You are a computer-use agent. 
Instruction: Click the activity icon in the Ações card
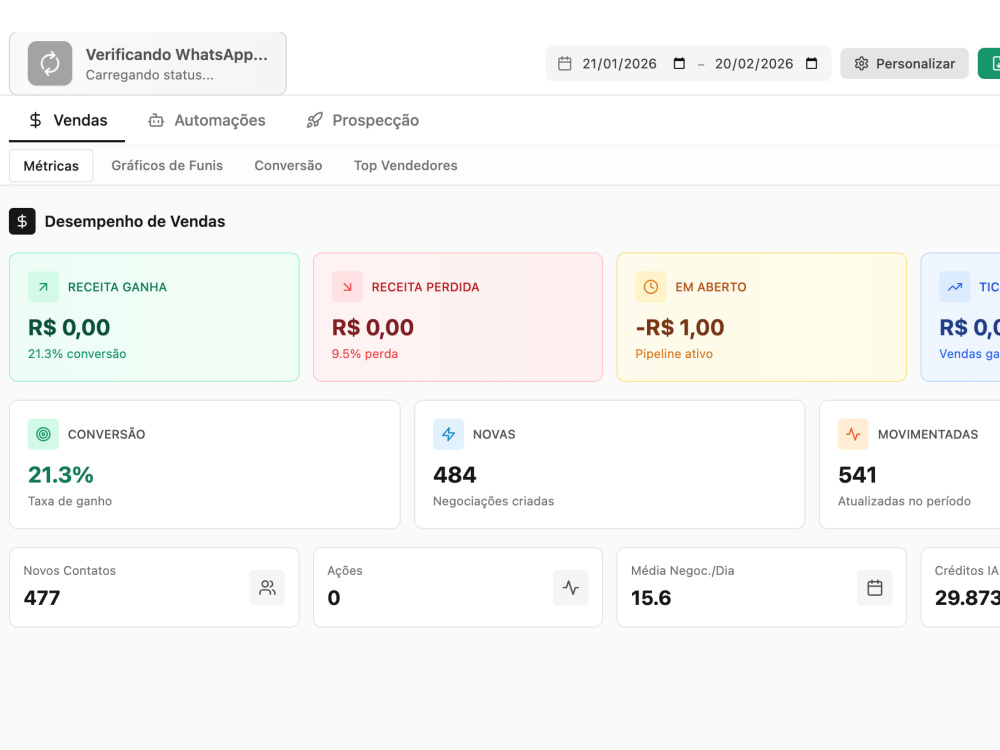(571, 587)
